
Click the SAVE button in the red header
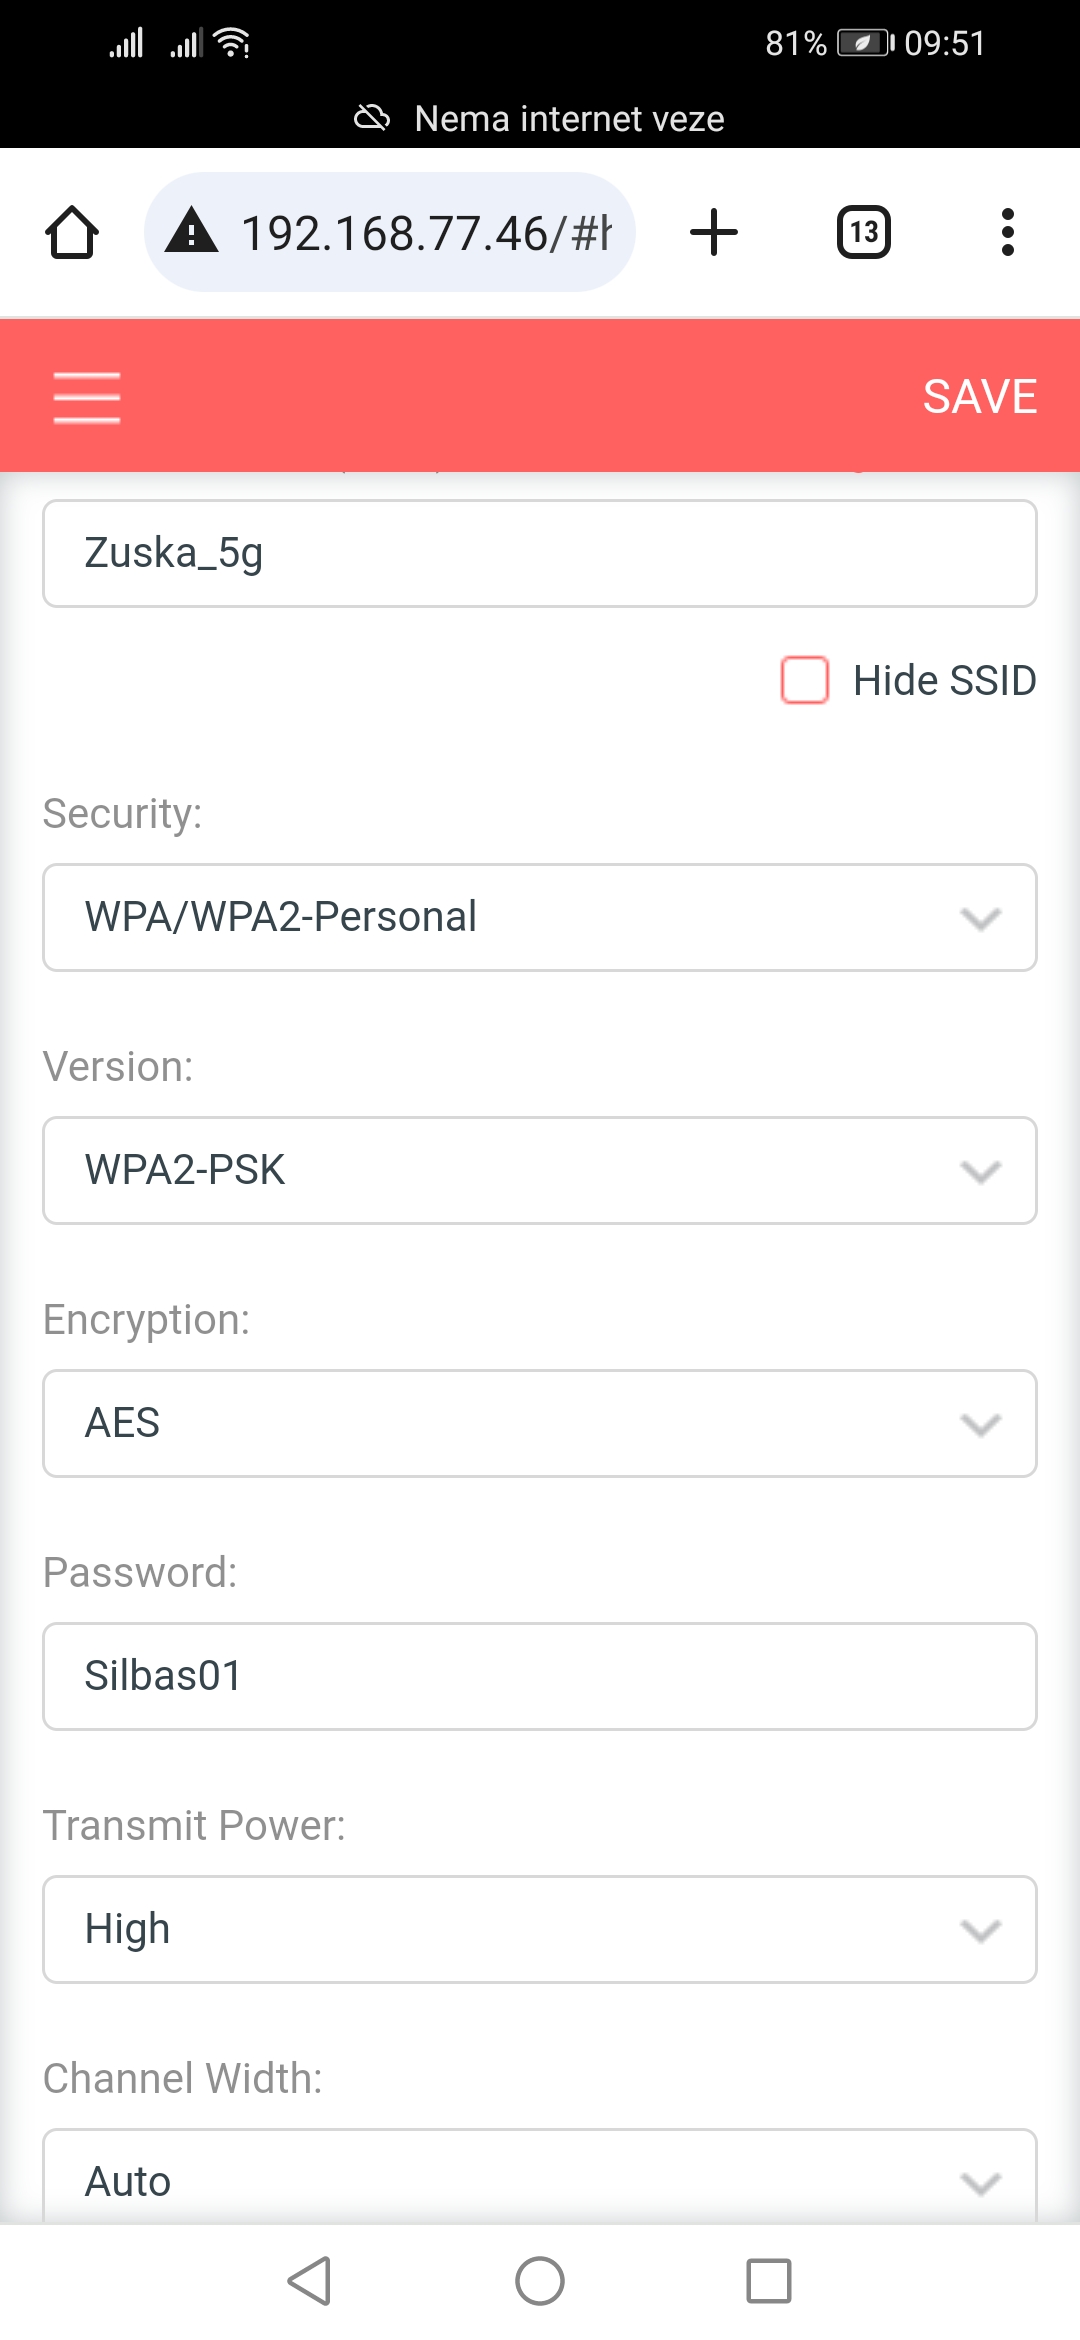coord(979,397)
